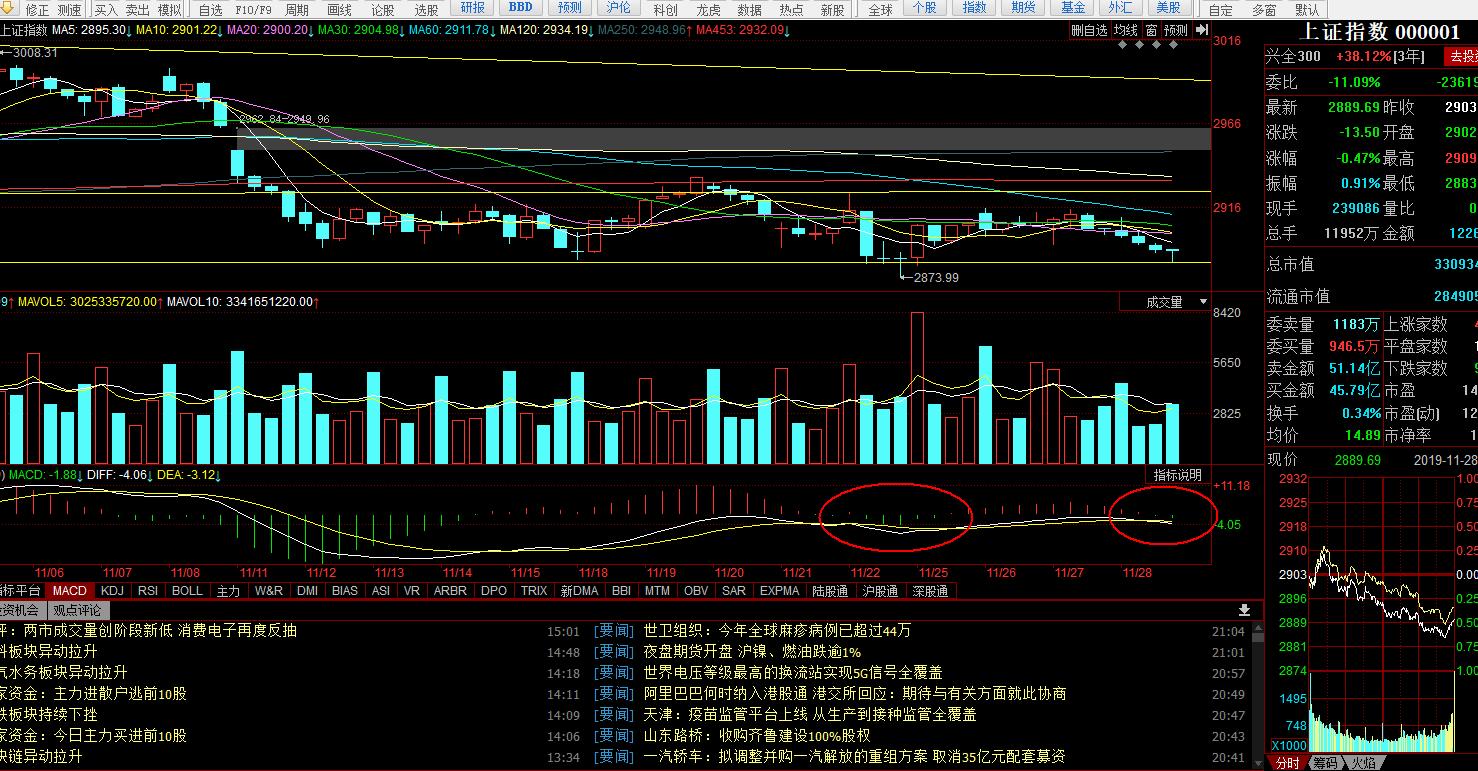Switch to the KDJ indicator tab
The image size is (1478, 771).
[x=112, y=591]
